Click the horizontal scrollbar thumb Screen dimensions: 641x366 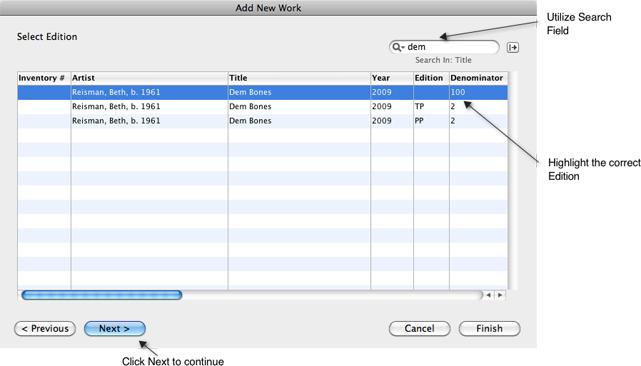(102, 295)
